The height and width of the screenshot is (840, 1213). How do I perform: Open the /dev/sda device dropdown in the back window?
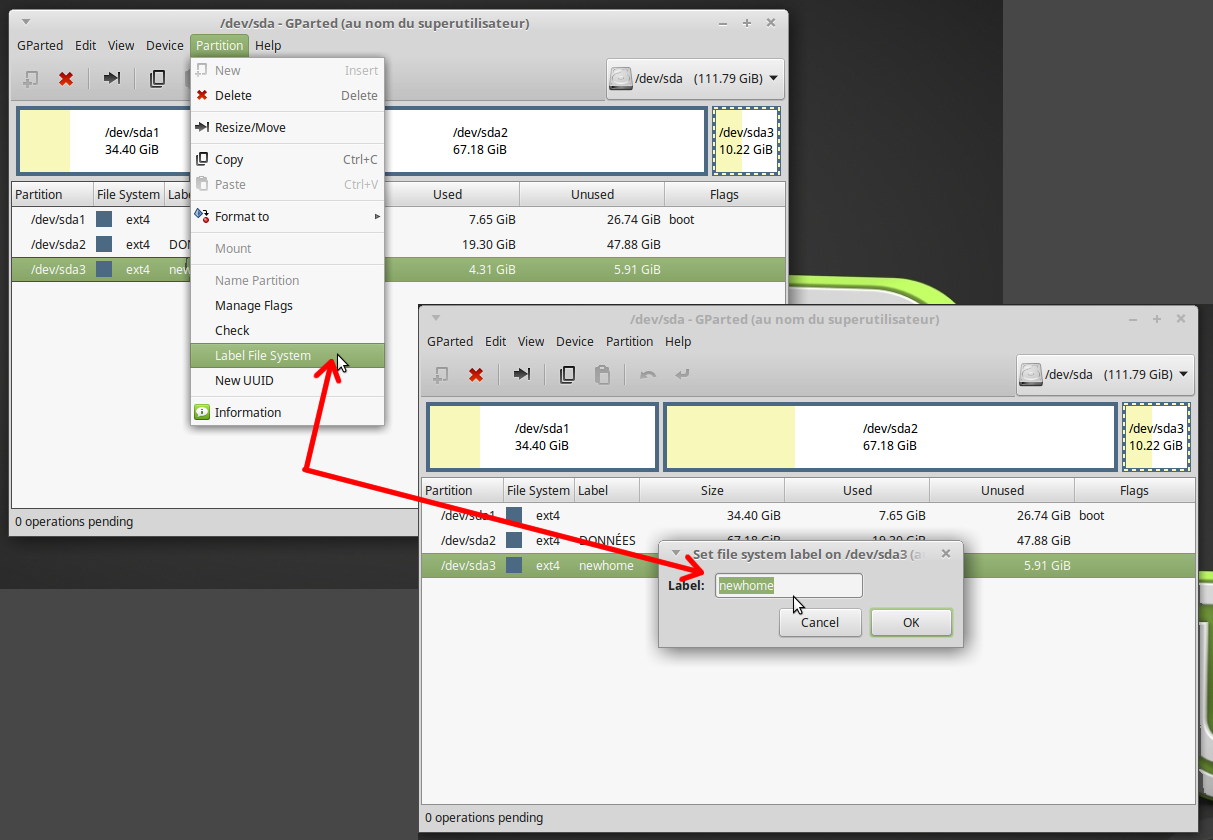695,79
